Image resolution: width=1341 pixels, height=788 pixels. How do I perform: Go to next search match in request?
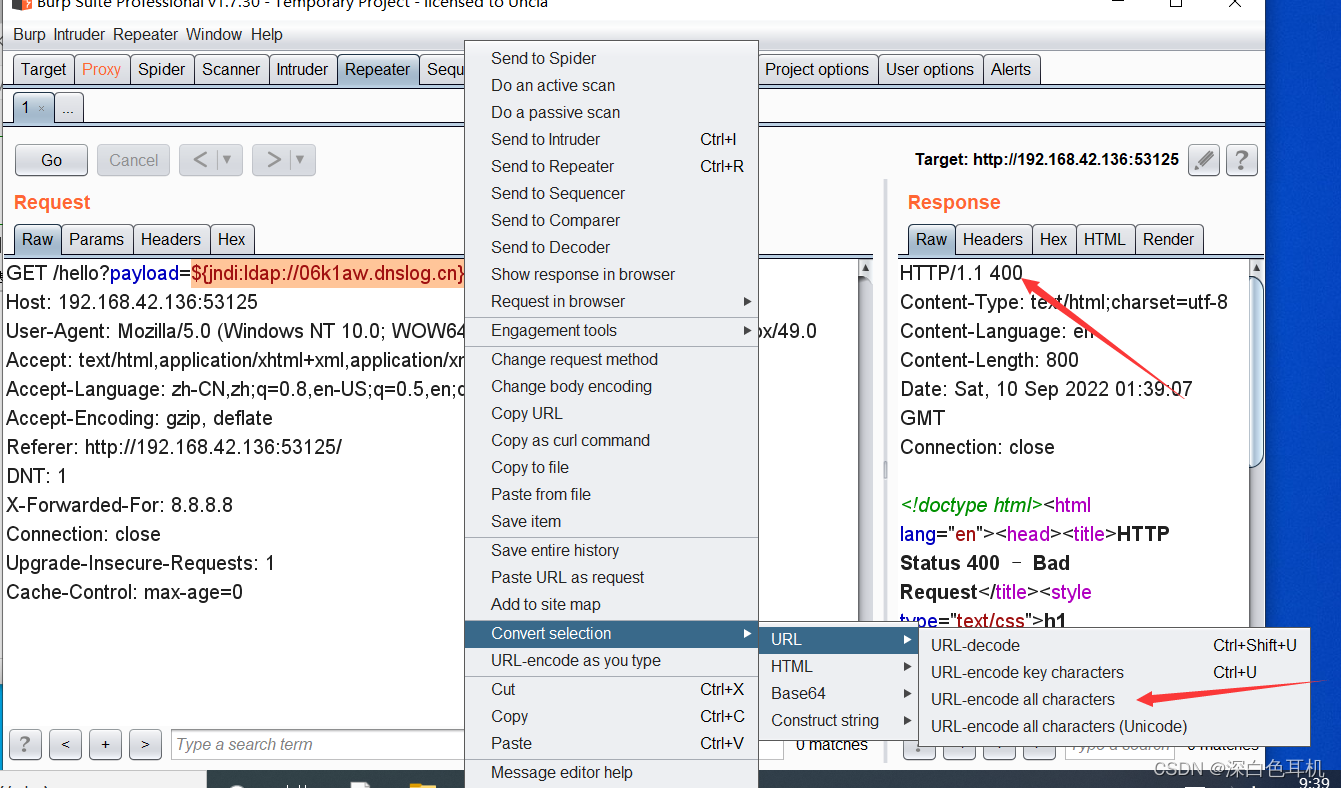[x=145, y=744]
